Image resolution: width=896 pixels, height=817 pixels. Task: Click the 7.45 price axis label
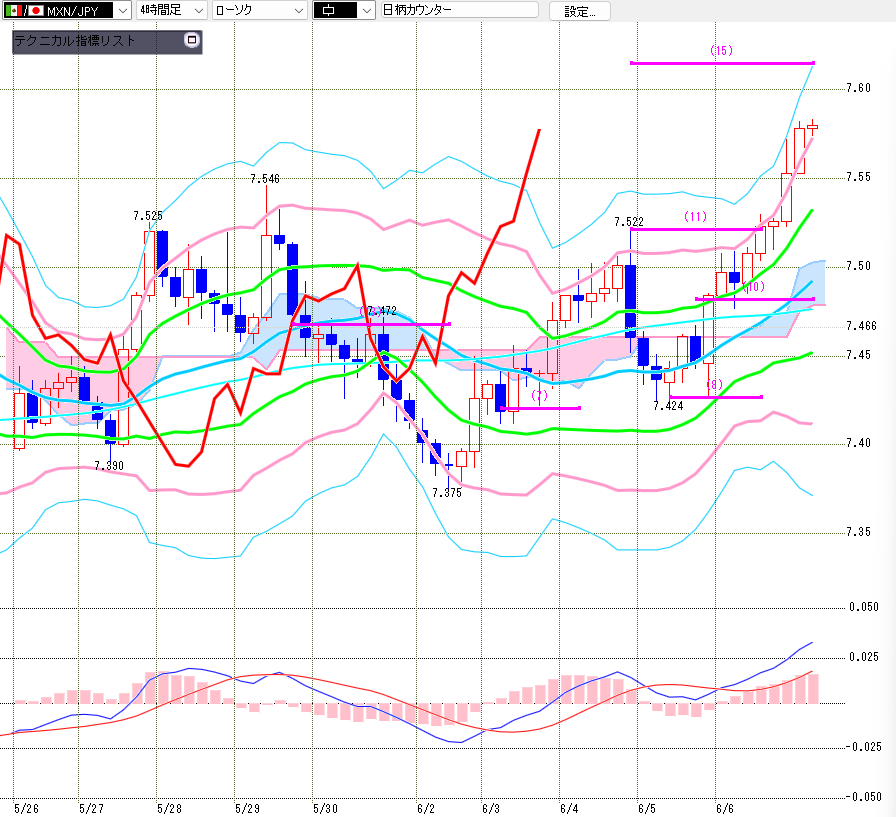click(x=858, y=355)
